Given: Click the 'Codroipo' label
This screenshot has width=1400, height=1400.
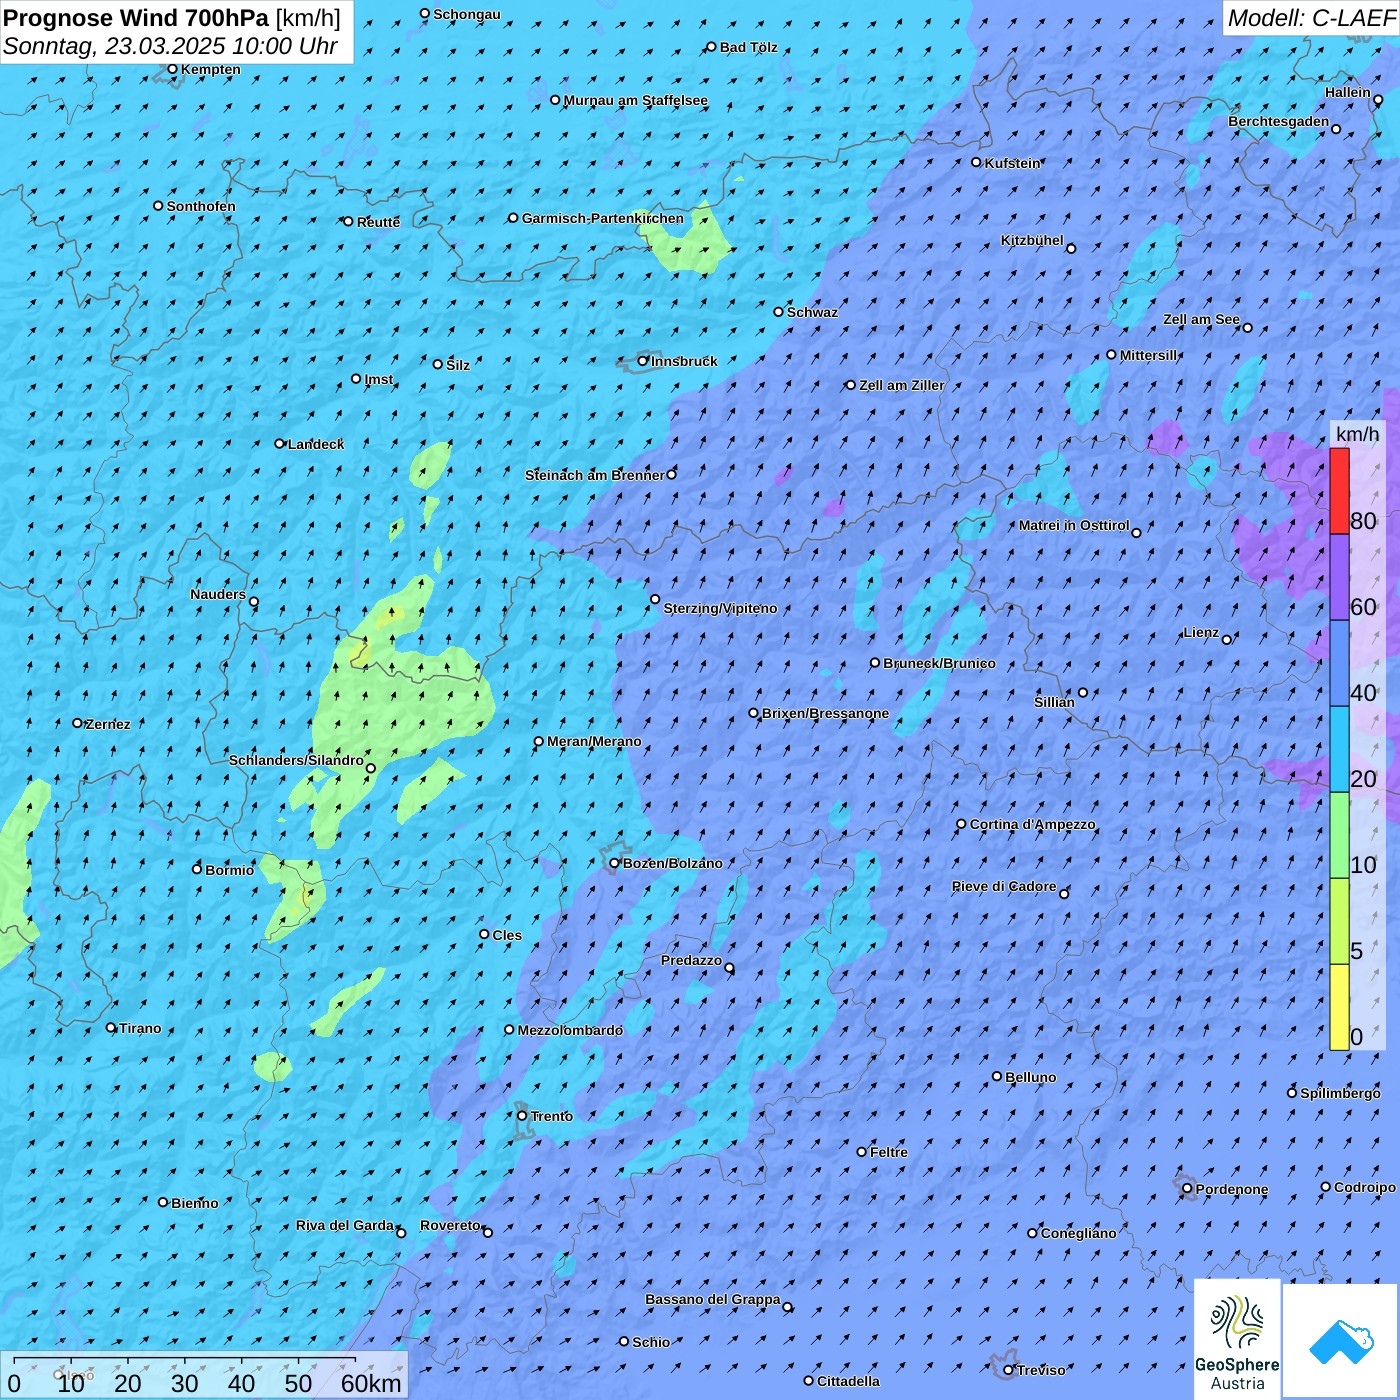Looking at the screenshot, I should click(x=1365, y=1187).
